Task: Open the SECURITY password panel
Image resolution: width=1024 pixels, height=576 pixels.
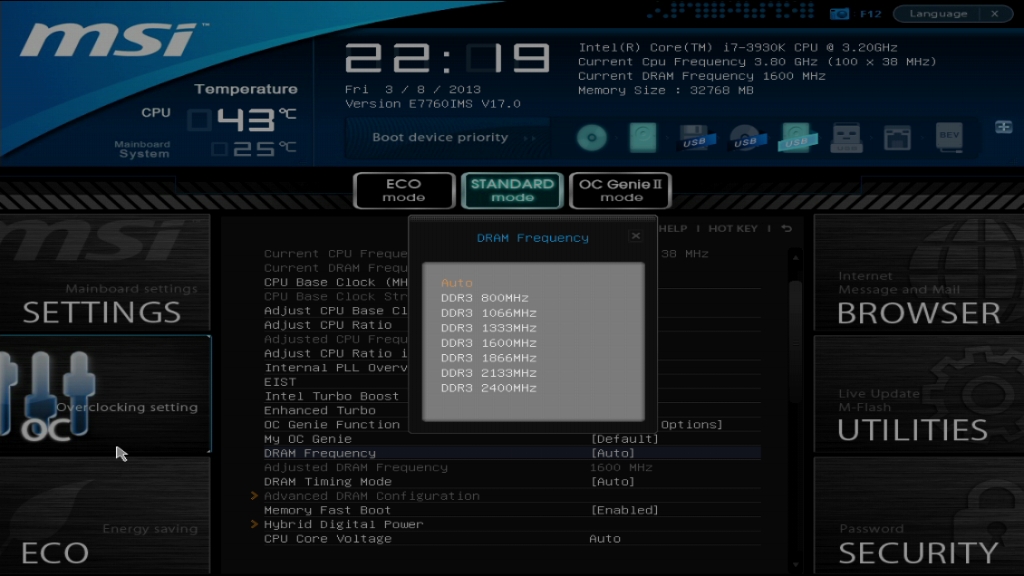Action: click(x=918, y=516)
